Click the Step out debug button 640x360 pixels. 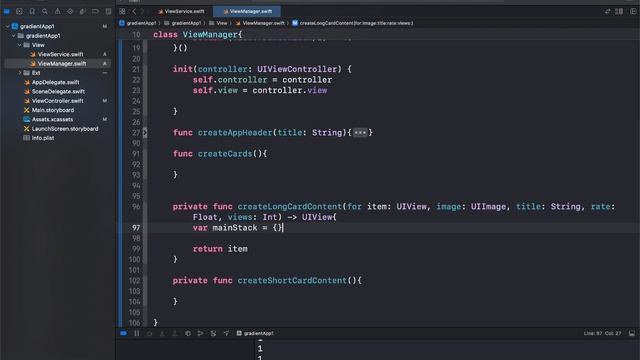pos(175,333)
